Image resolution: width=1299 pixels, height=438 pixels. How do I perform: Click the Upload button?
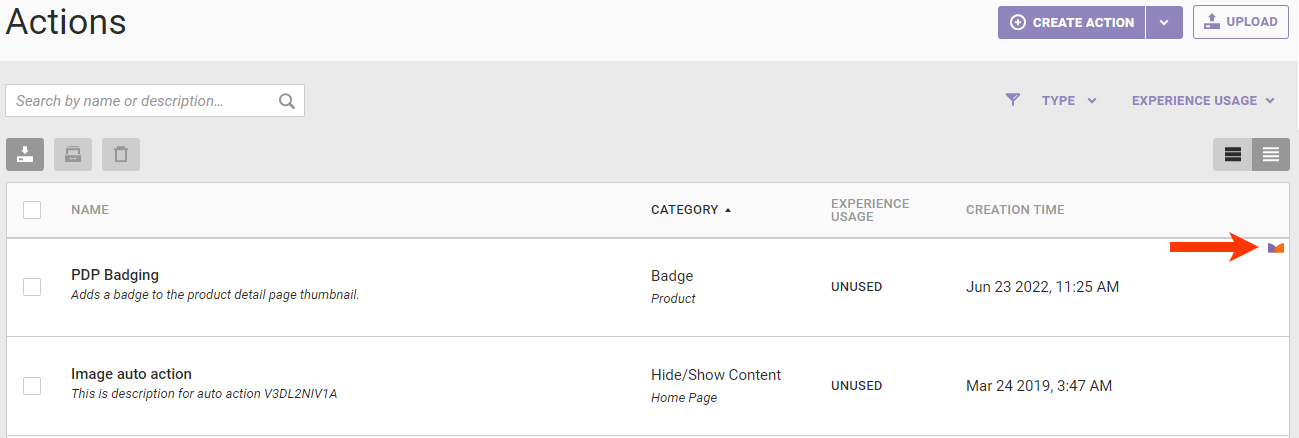tap(1240, 22)
